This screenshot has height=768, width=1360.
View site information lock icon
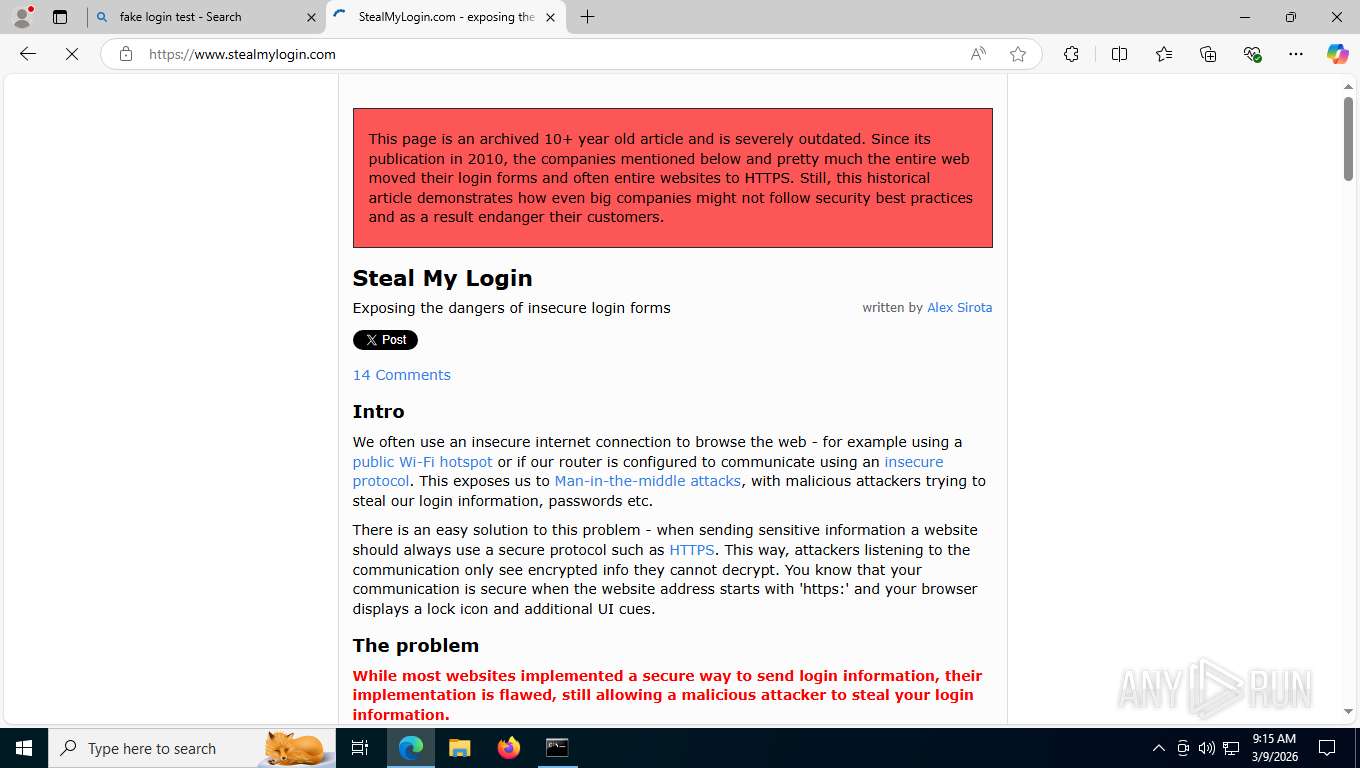[126, 54]
